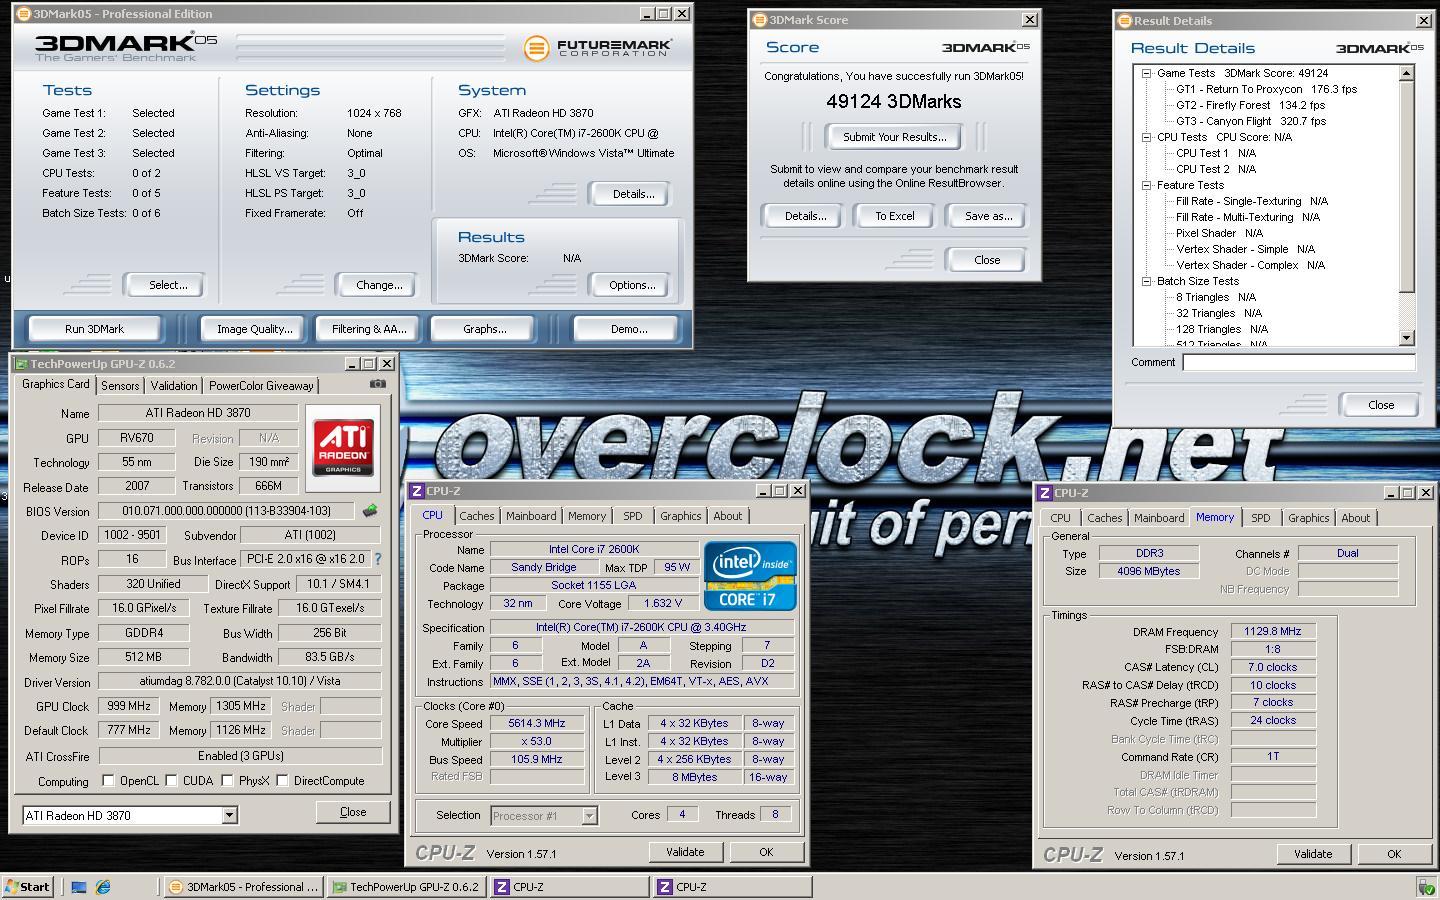Click the GPU-Z title bar icon

click(21, 364)
